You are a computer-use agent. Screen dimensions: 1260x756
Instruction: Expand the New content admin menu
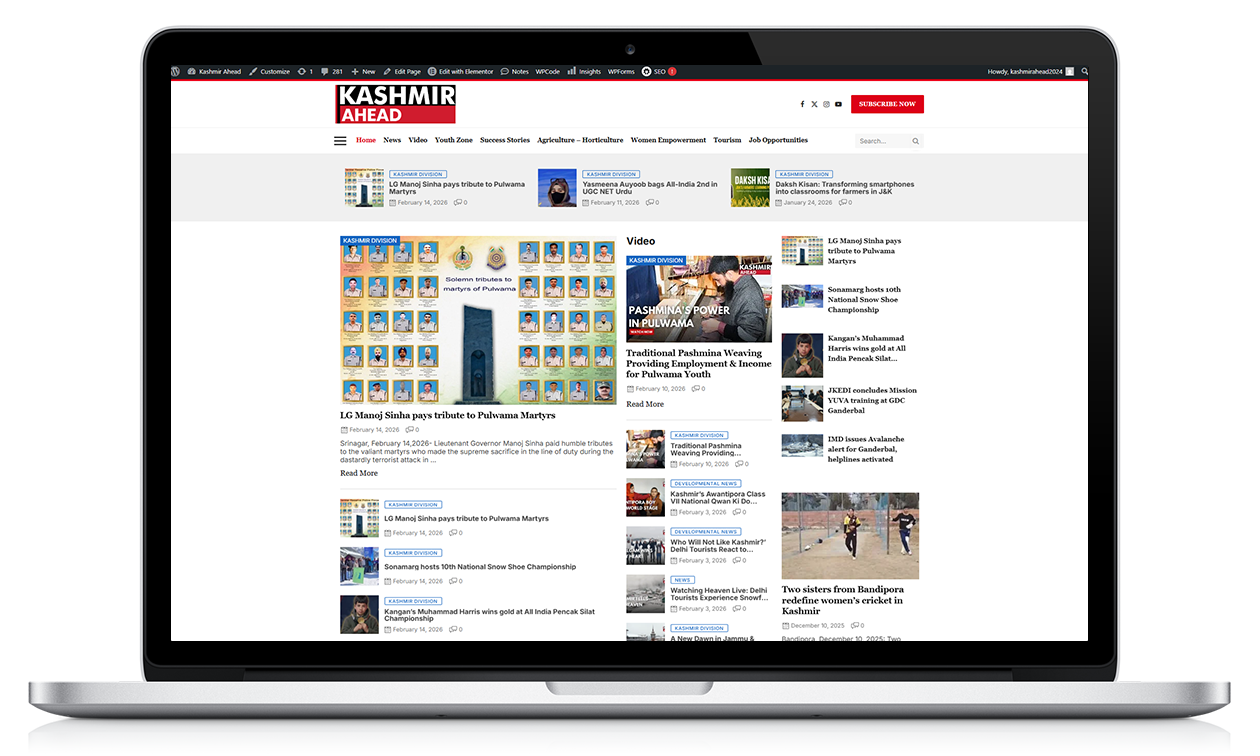click(x=363, y=72)
